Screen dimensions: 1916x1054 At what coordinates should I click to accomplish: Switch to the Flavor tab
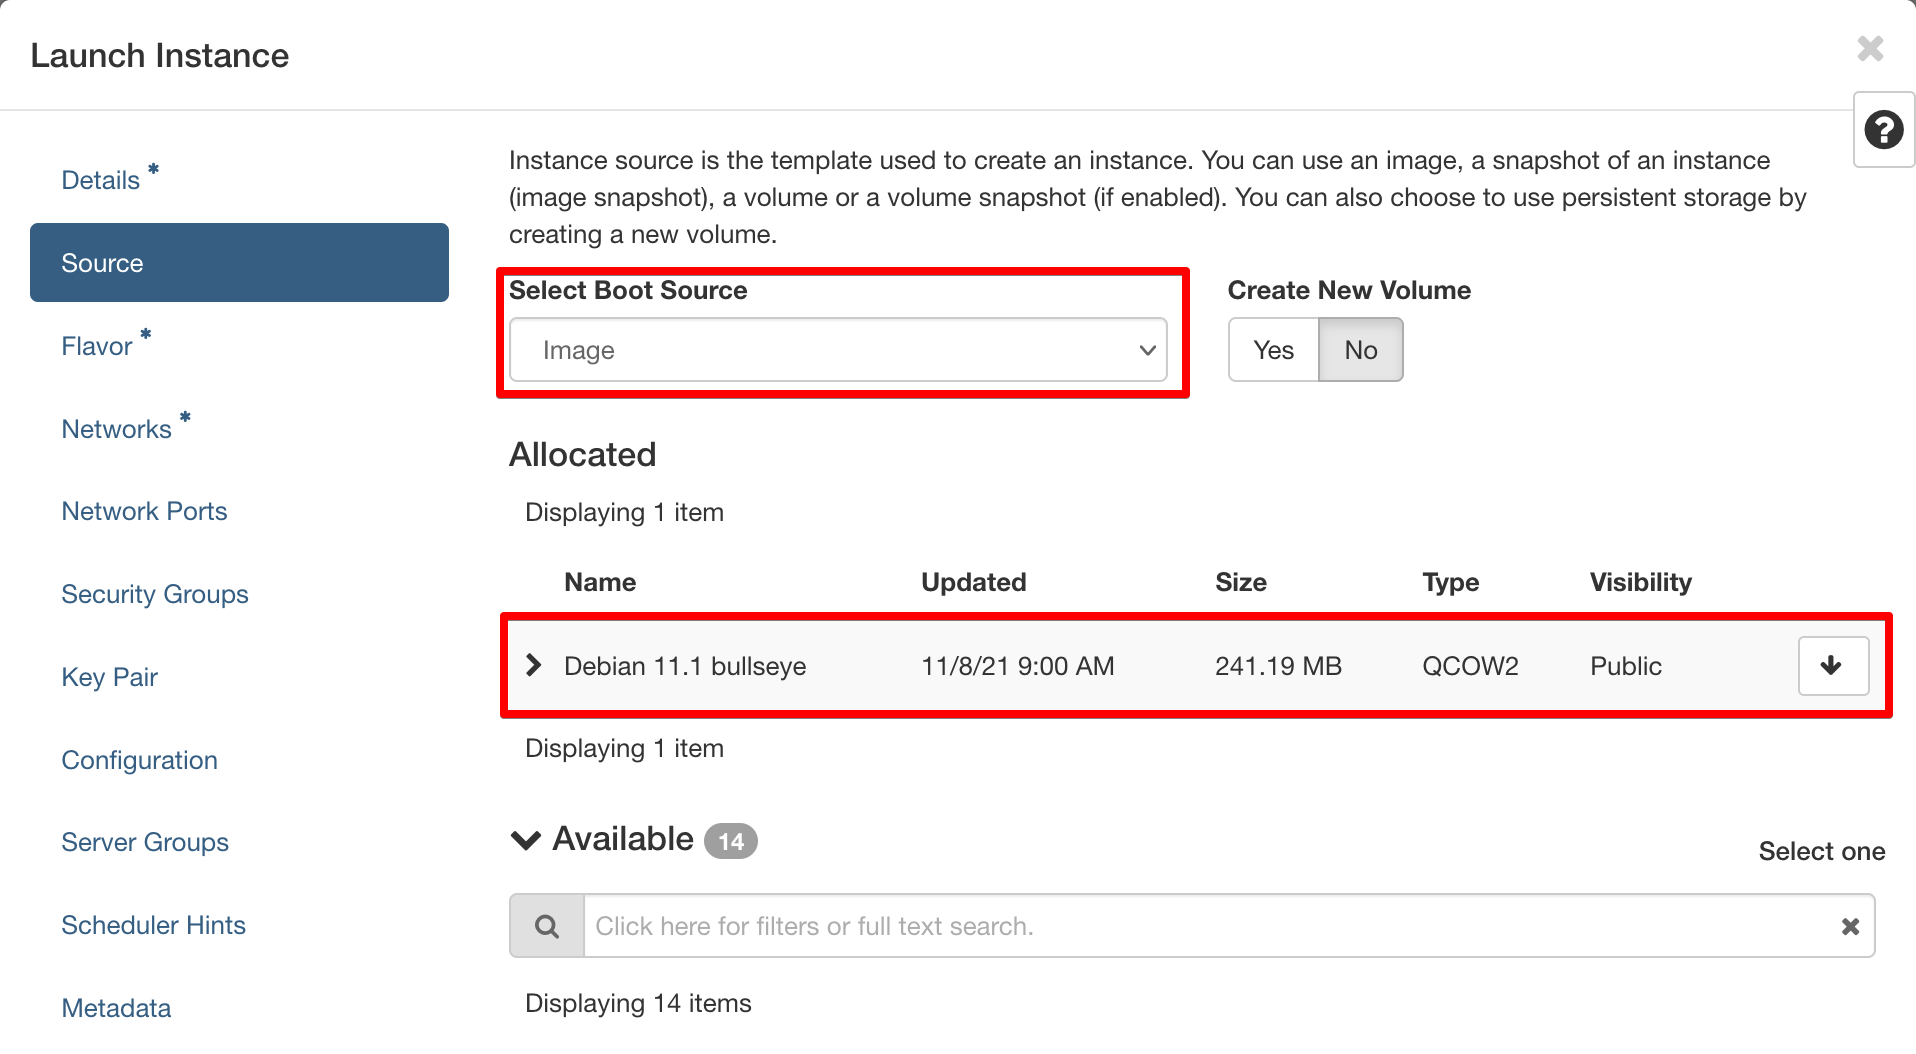point(97,346)
